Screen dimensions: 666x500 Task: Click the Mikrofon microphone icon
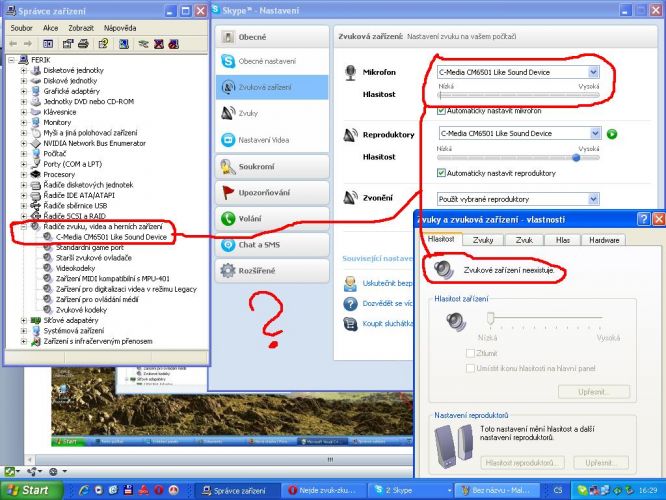[x=350, y=73]
